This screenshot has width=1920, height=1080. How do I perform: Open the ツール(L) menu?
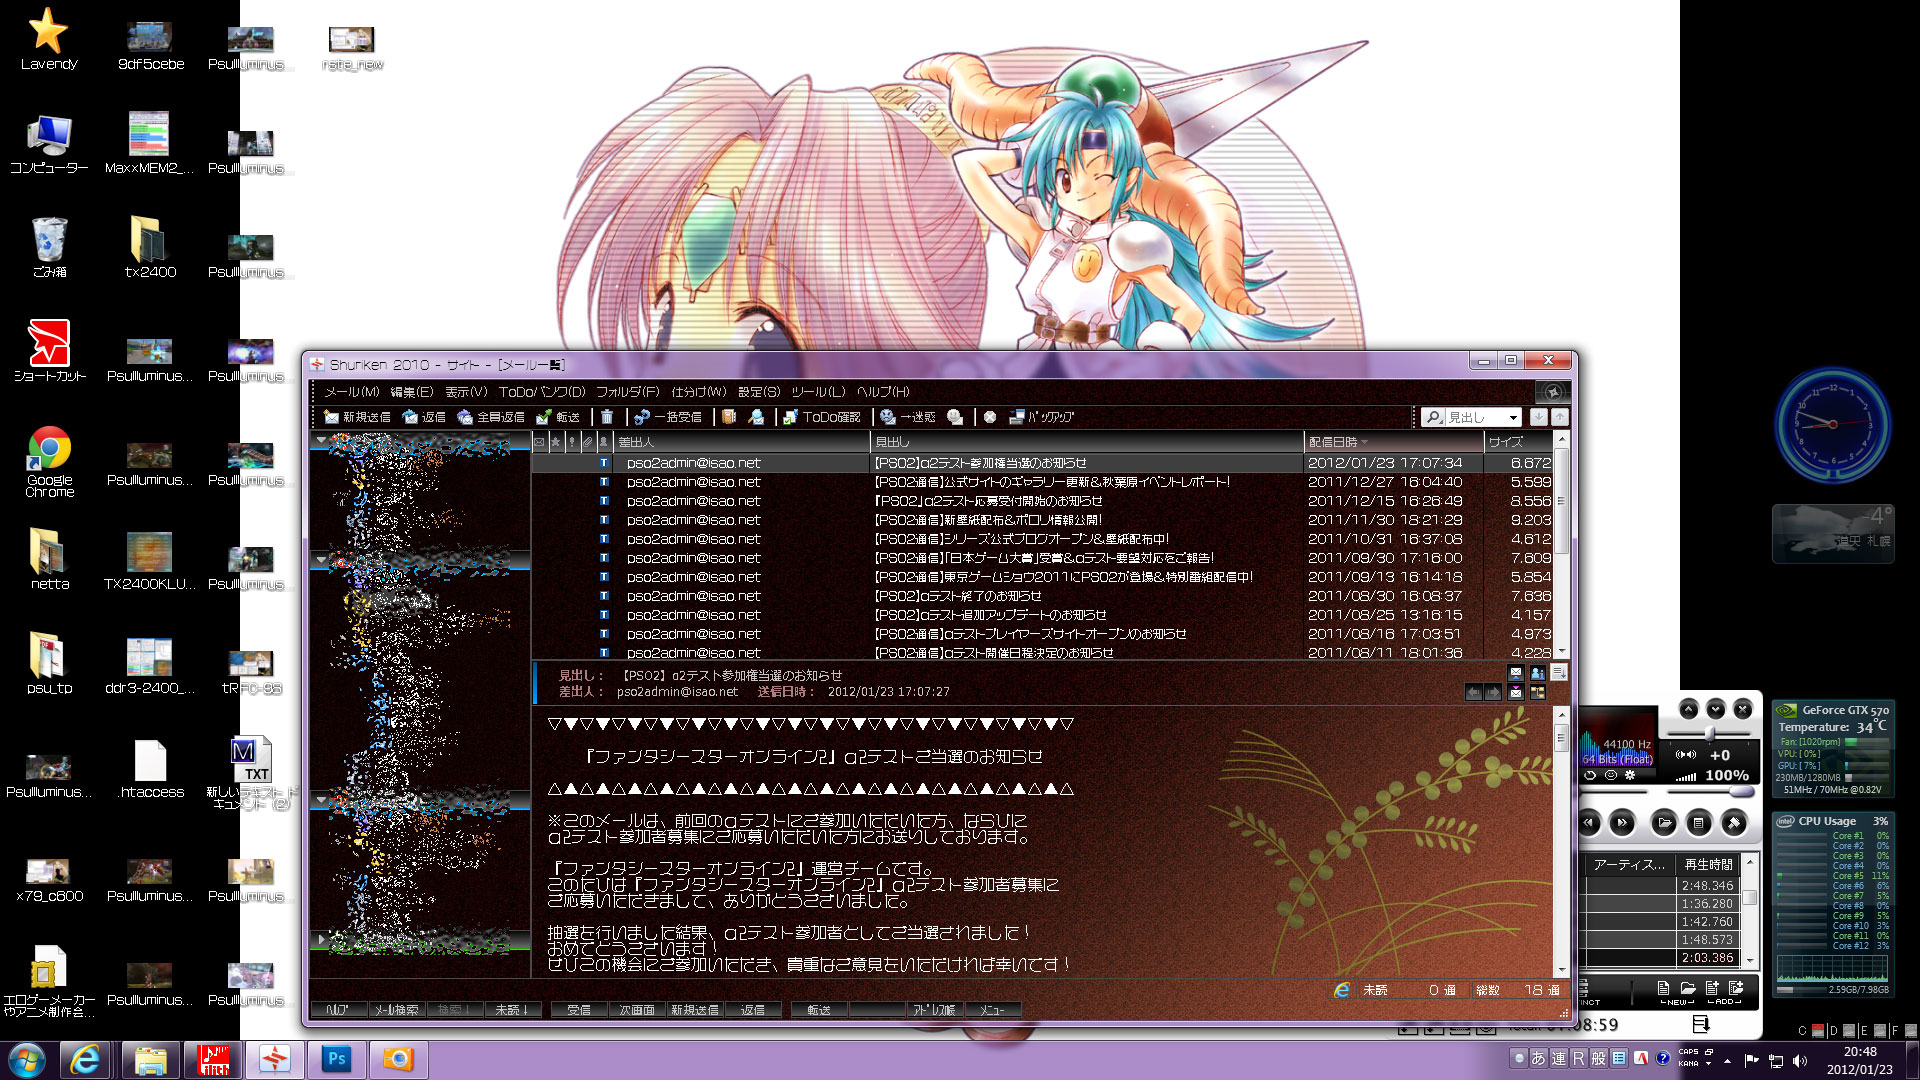point(818,392)
